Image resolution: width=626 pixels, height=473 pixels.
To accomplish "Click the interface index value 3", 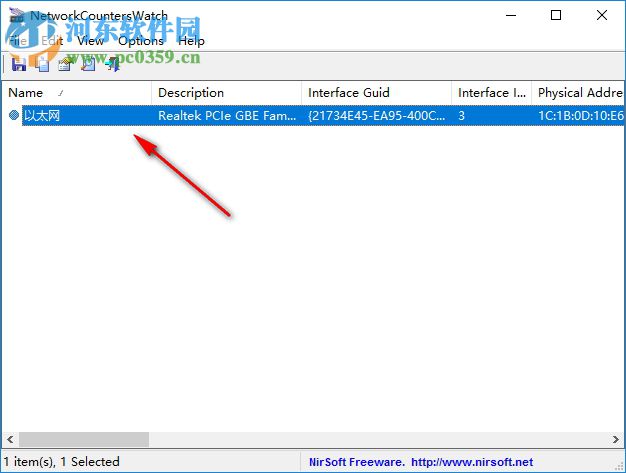I will click(462, 116).
